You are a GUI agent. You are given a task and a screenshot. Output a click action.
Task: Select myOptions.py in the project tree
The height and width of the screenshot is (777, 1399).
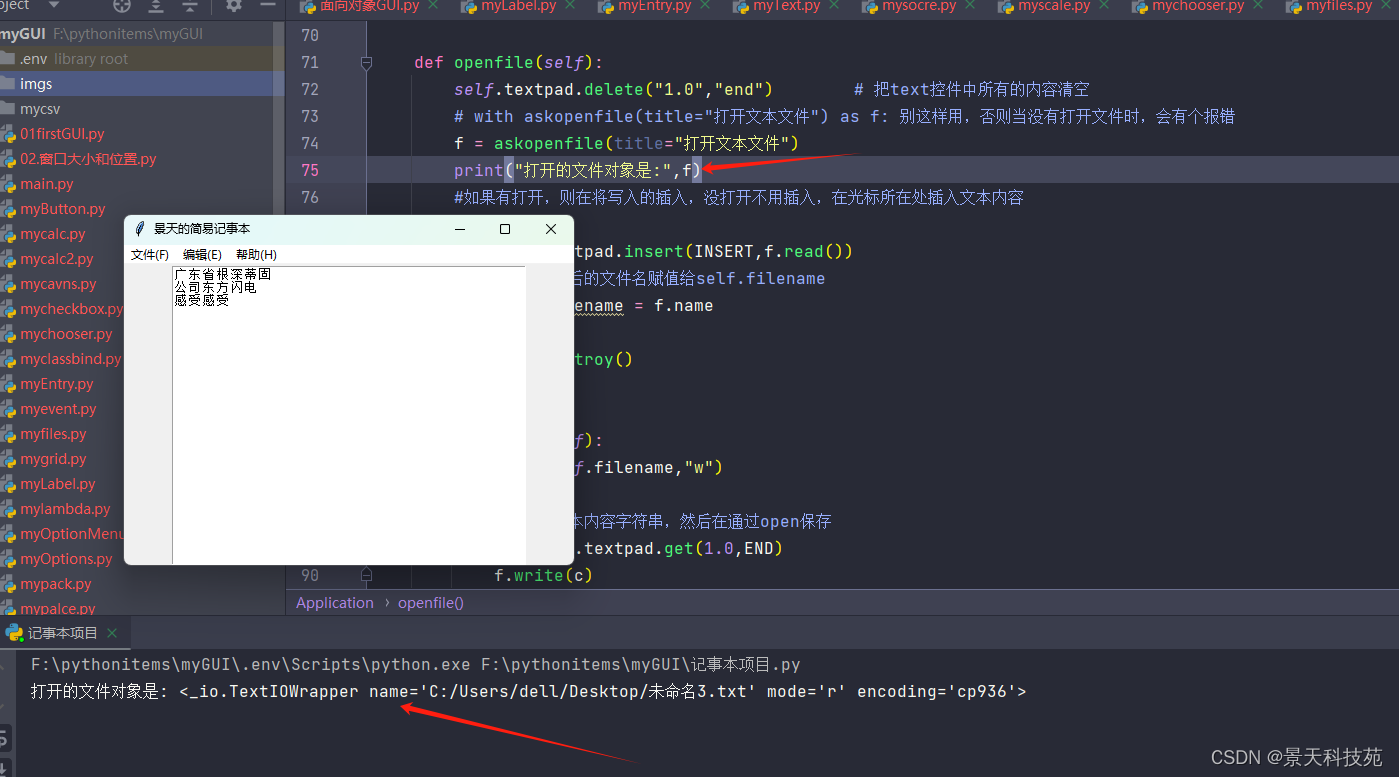[x=66, y=559]
